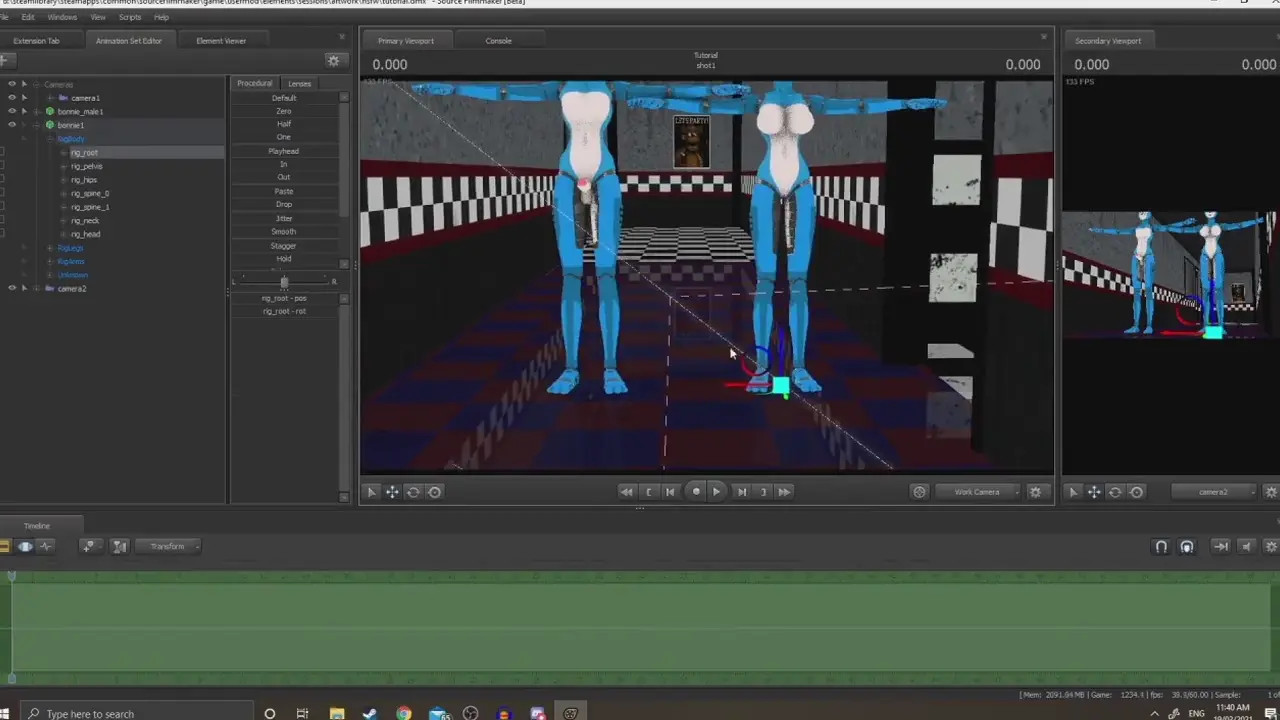Select the primary viewport screen-manipulator tool
Screen dimensions: 1280x720
434,492
